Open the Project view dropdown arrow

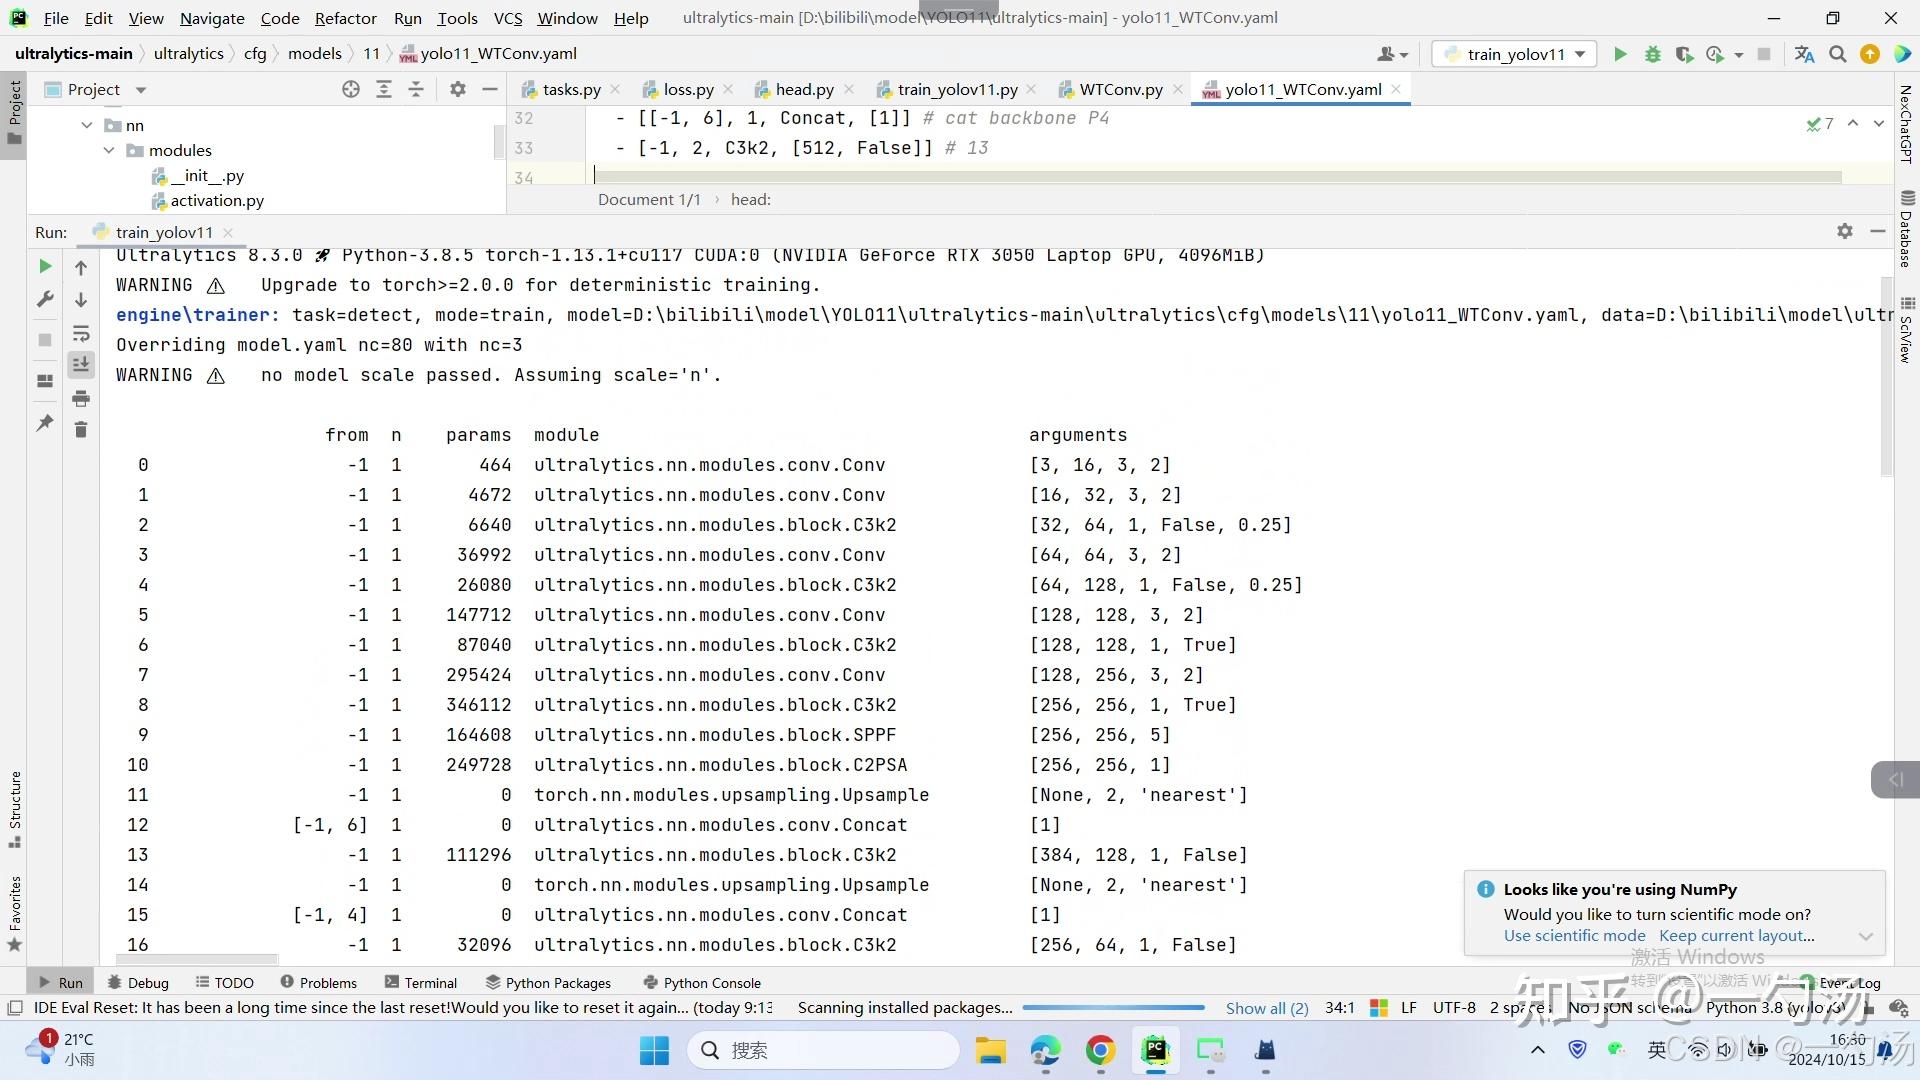(141, 90)
